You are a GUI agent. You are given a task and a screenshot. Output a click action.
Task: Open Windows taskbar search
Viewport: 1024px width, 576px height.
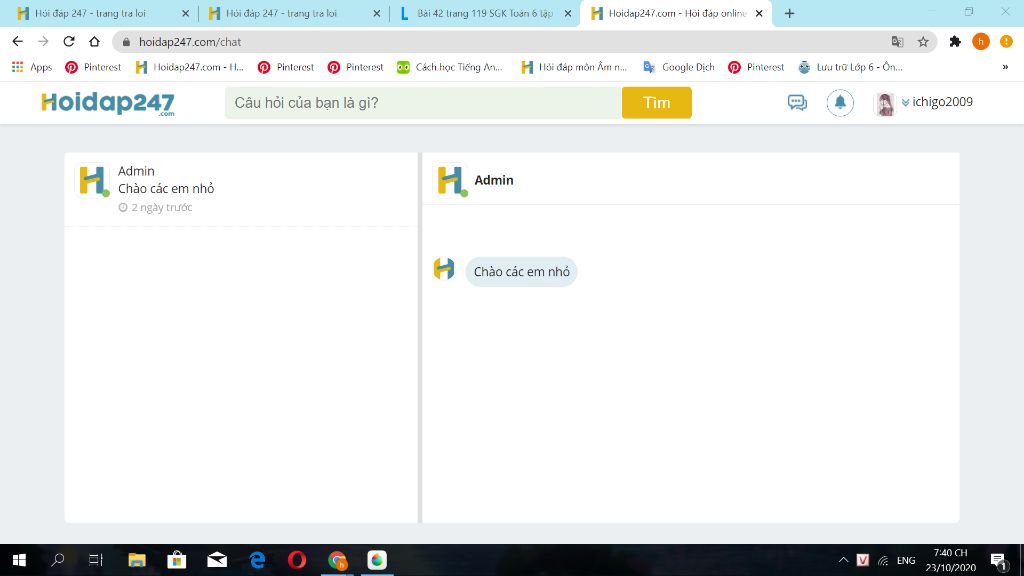(57, 560)
